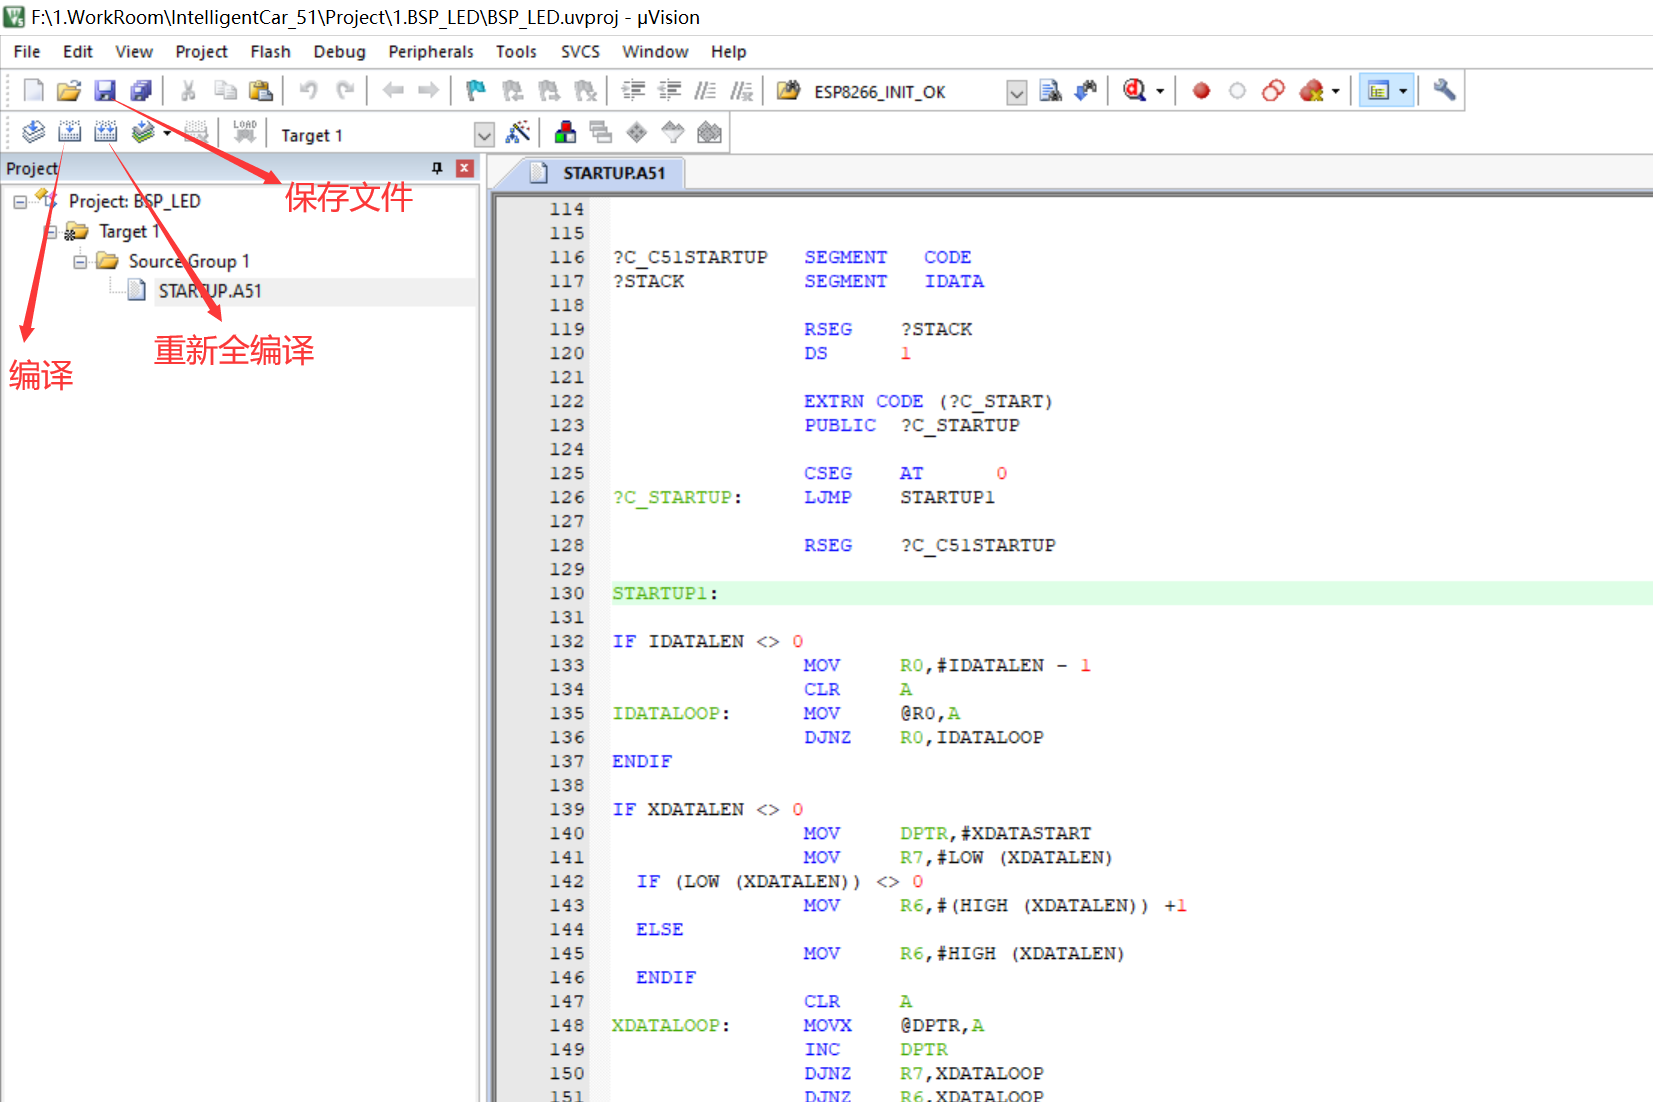Insert or remove a breakpoint
This screenshot has width=1653, height=1102.
[x=1201, y=91]
